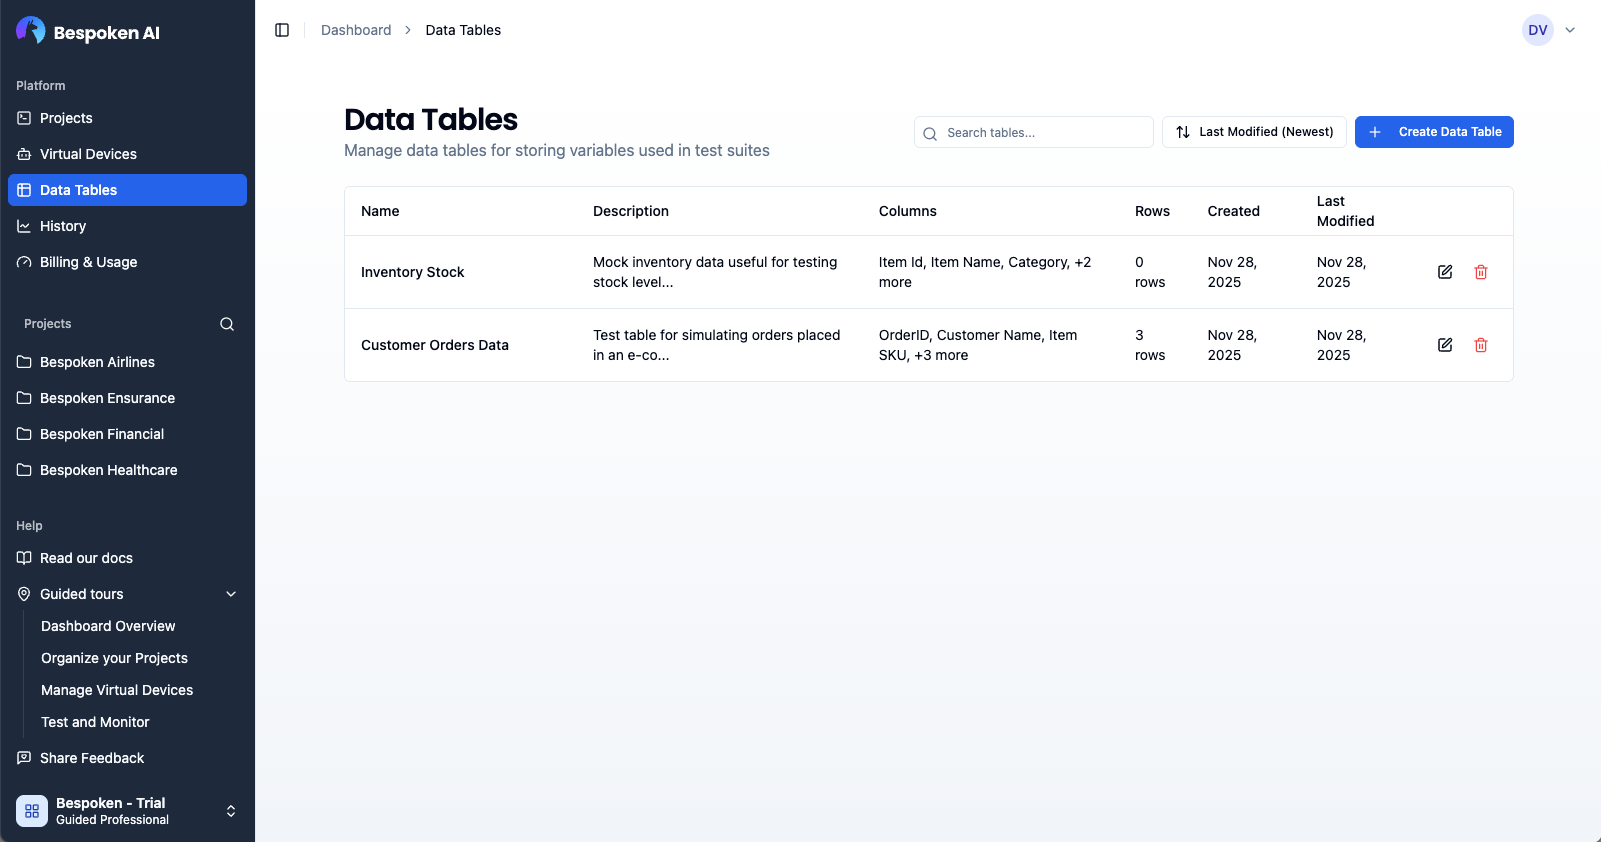Open the Customer Orders Data row name
Viewport: 1601px width, 842px height.
tap(435, 345)
